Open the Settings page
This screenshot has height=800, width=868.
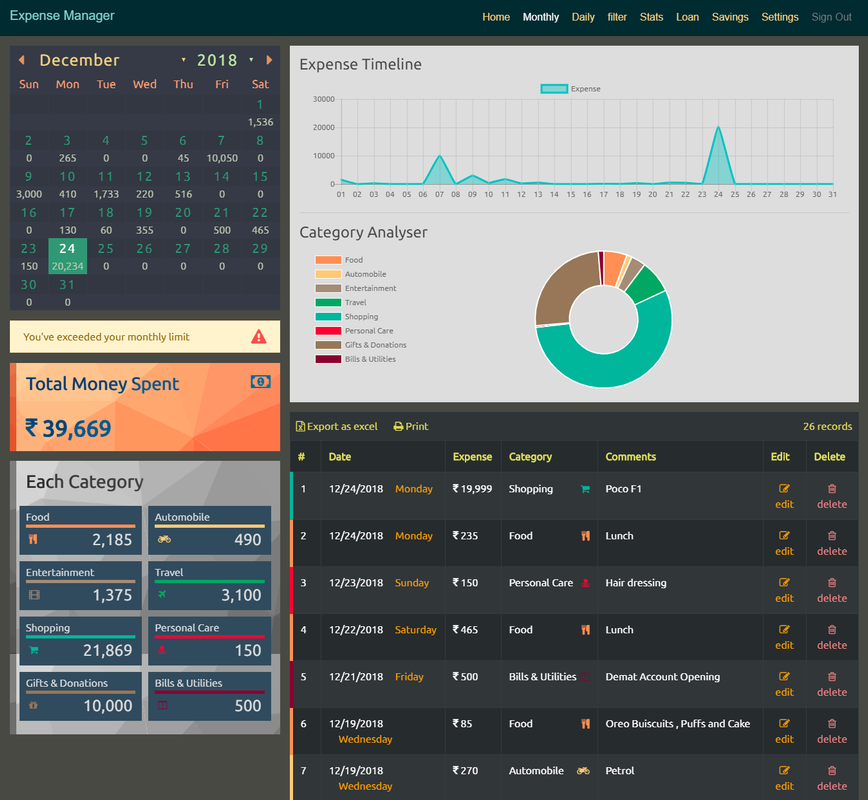point(779,17)
